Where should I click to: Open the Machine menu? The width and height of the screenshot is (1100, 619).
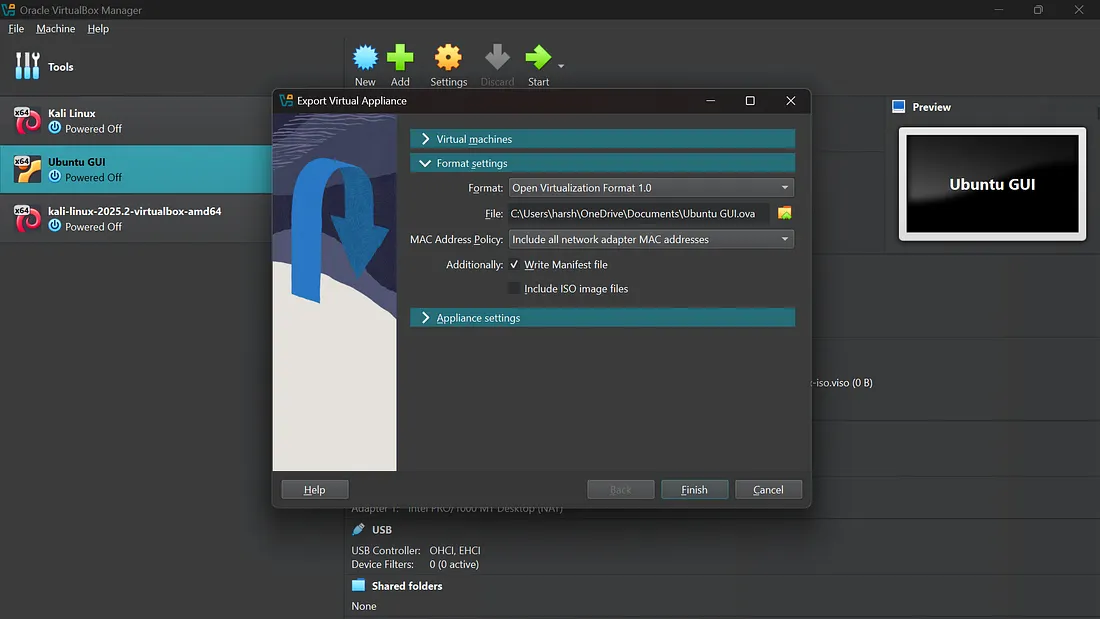tap(55, 28)
